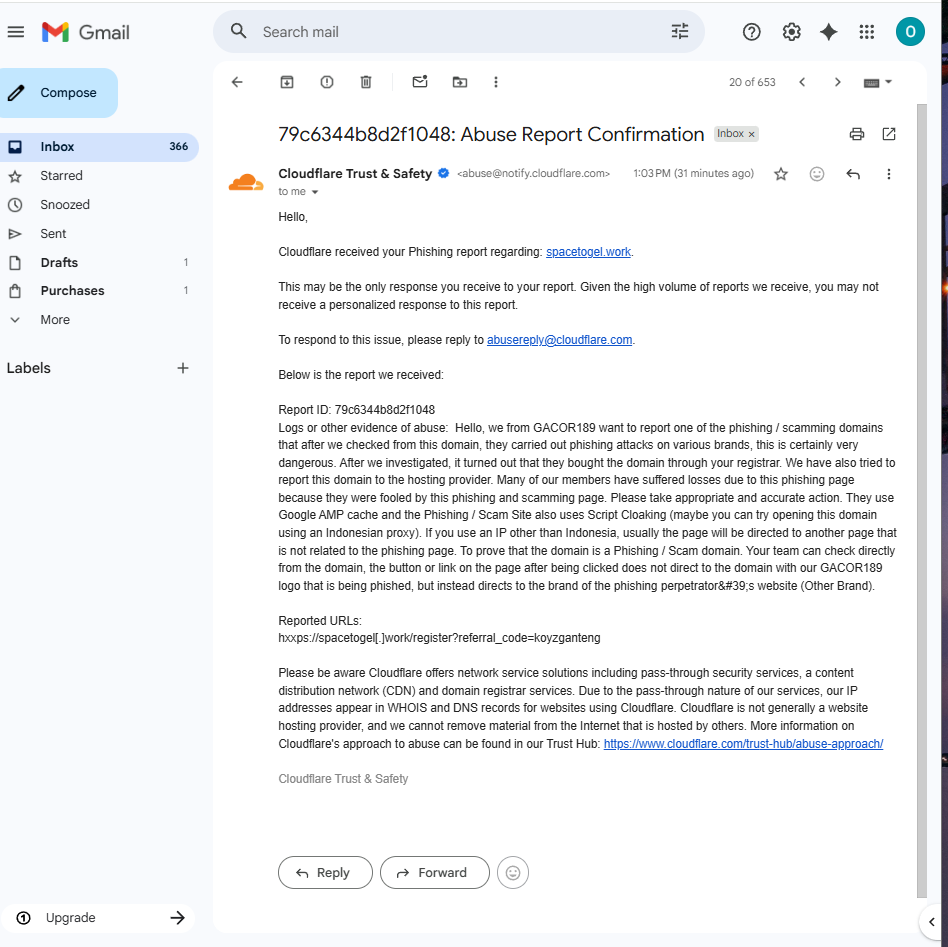Expand More folders in sidebar
This screenshot has height=947, width=948.
point(55,320)
